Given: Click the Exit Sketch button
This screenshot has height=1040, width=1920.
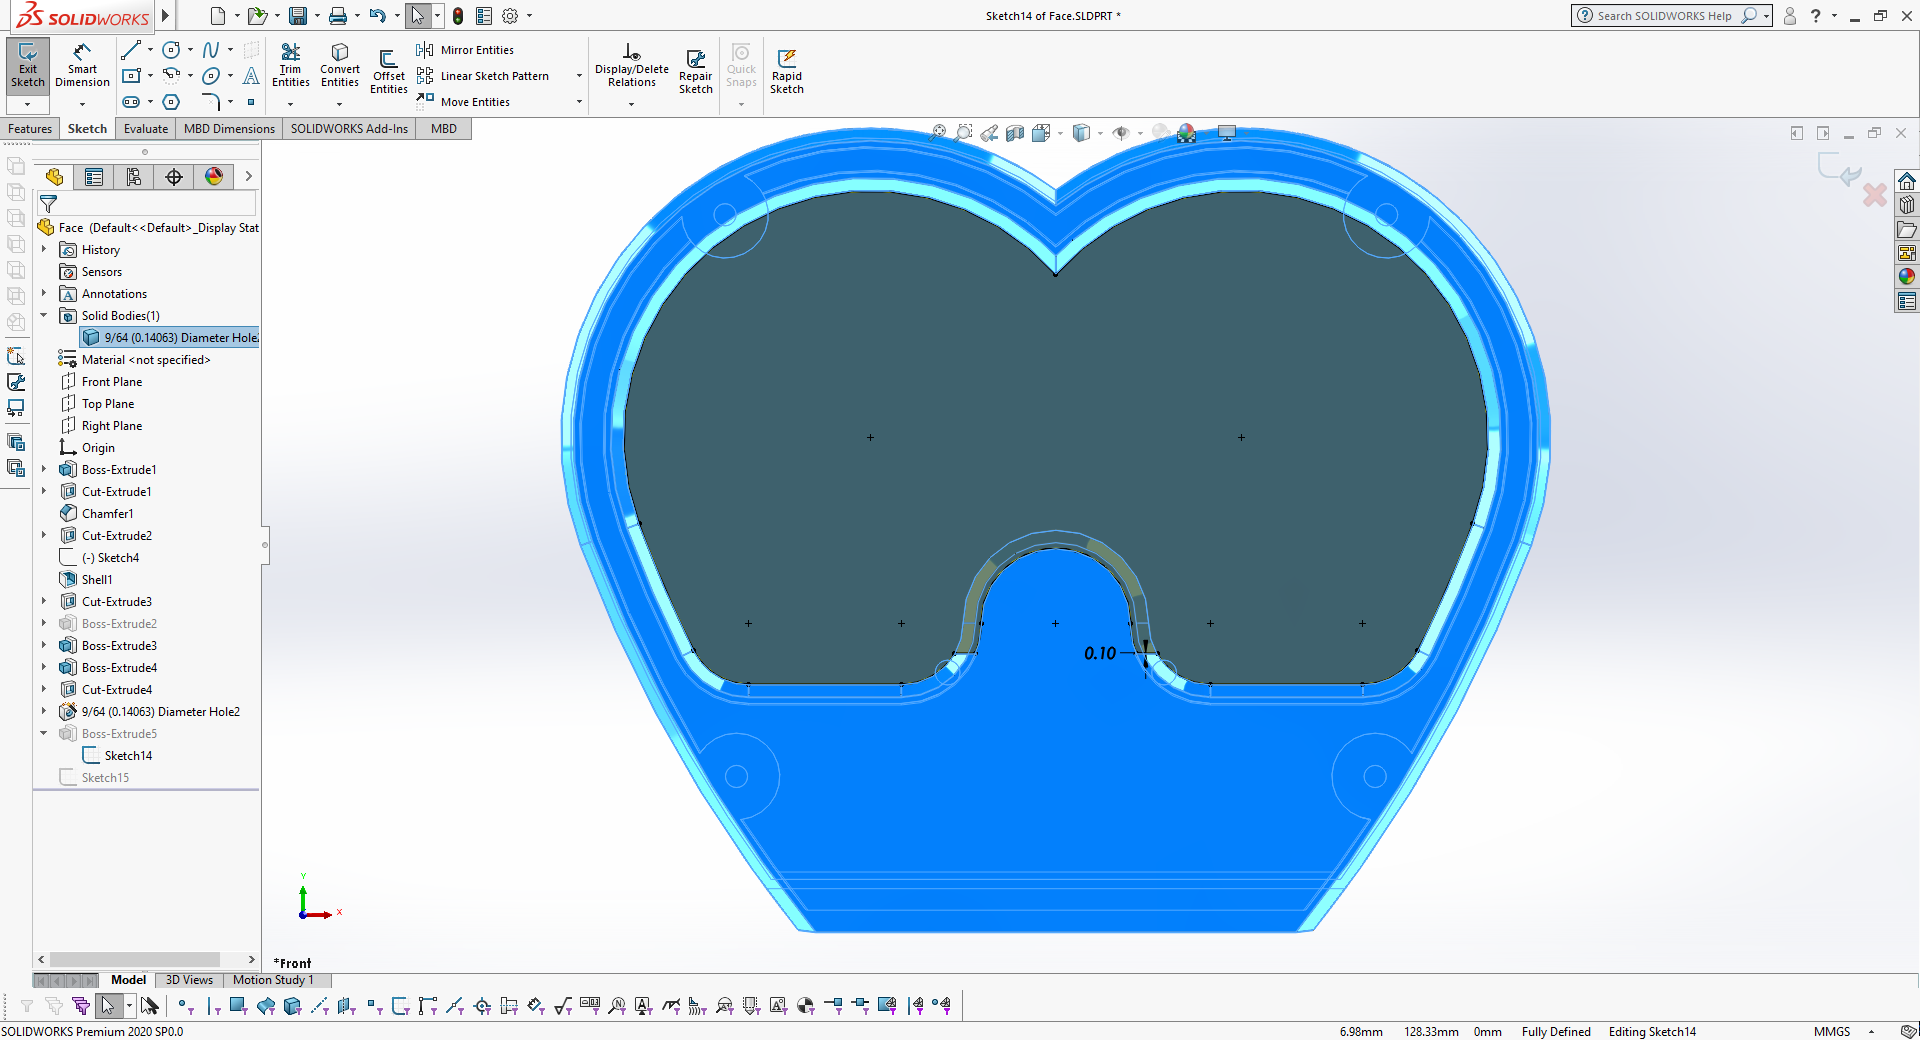Looking at the screenshot, I should tap(28, 66).
